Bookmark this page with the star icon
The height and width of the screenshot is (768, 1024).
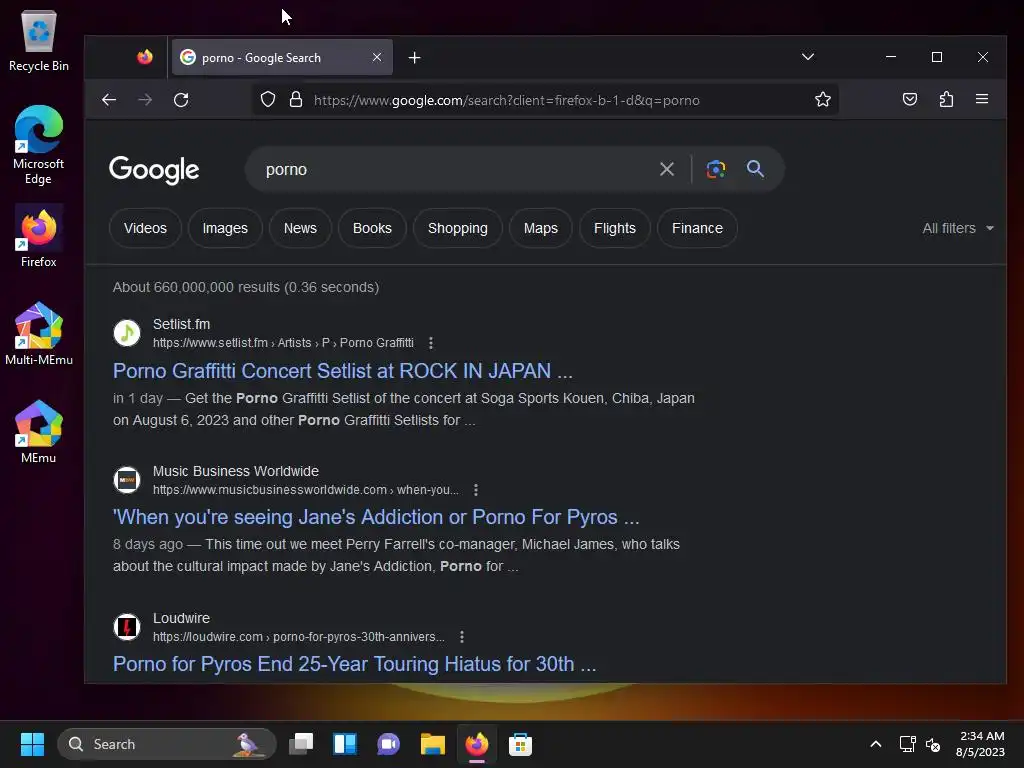click(823, 99)
